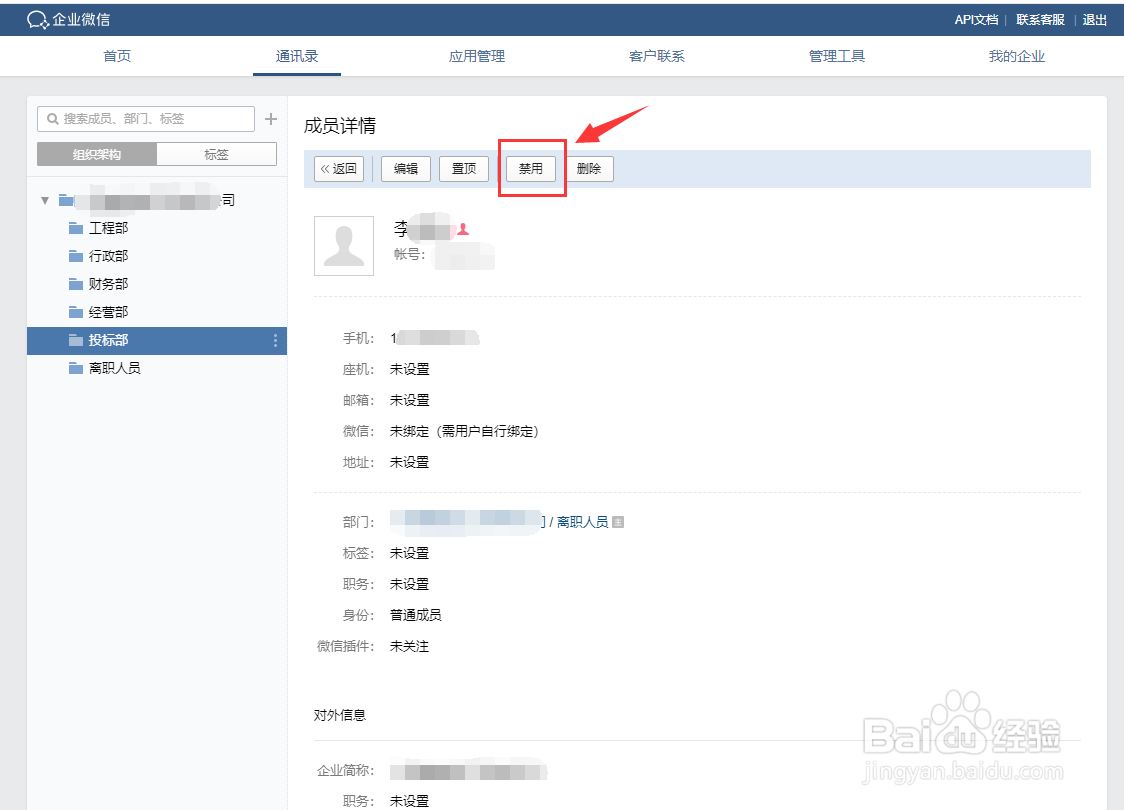Click the 行政部 department folder icon
This screenshot has width=1124, height=810.
[x=77, y=255]
